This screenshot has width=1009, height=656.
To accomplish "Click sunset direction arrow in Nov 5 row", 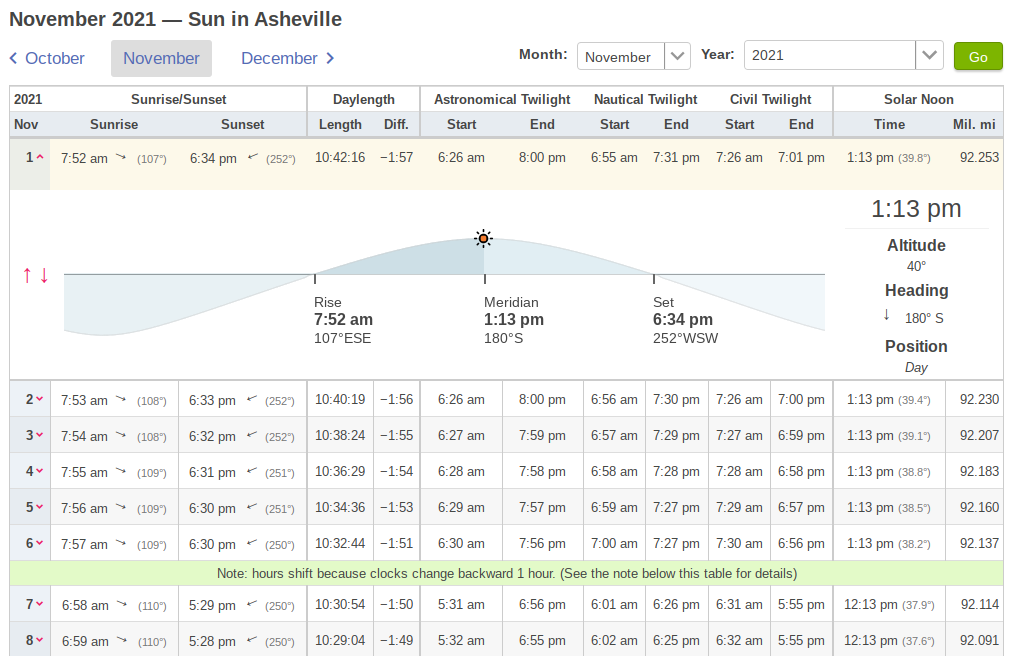I will tap(252, 507).
